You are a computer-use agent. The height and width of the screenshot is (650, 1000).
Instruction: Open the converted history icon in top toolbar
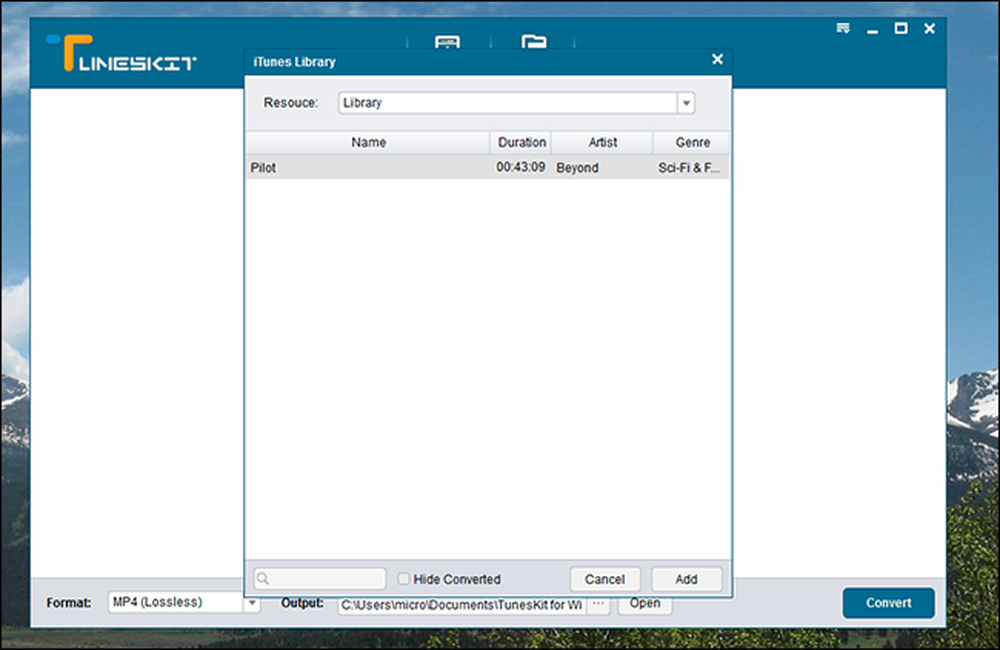coord(447,42)
